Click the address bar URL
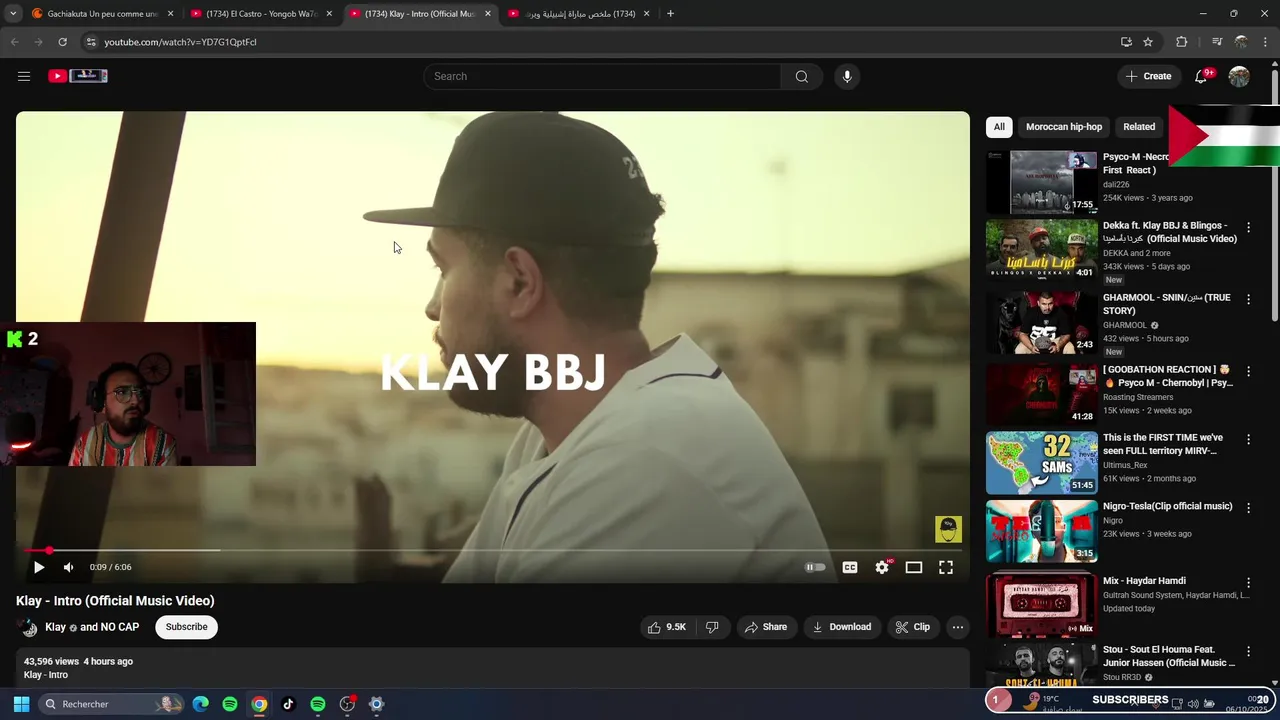 coord(180,42)
